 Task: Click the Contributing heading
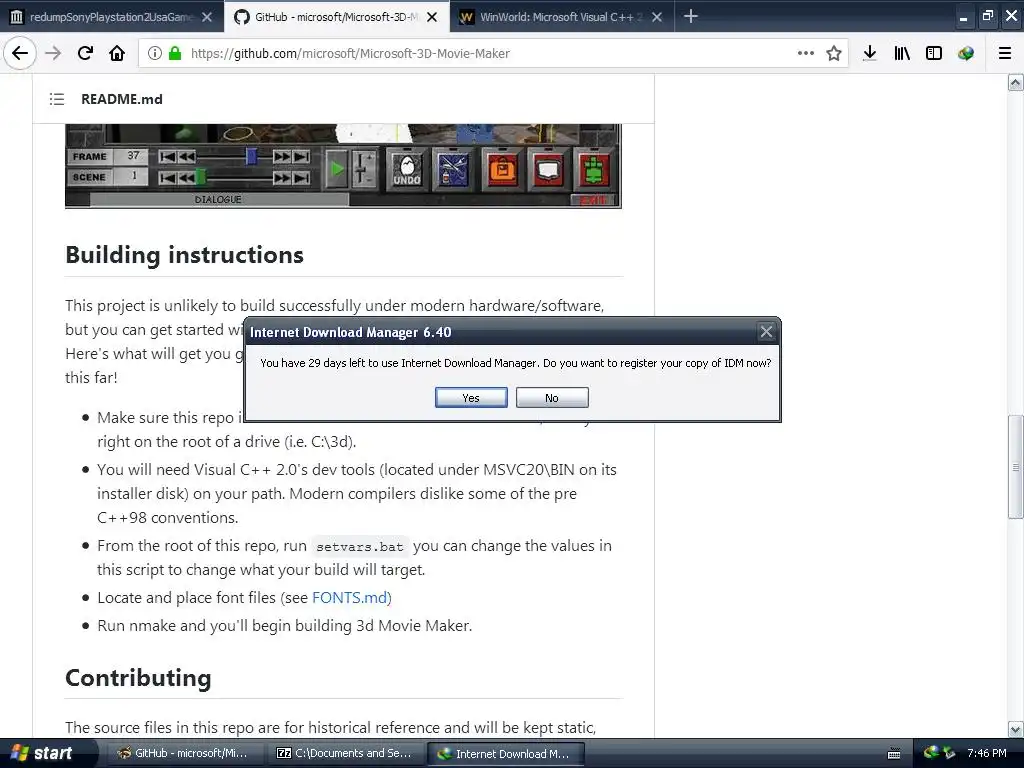[138, 678]
